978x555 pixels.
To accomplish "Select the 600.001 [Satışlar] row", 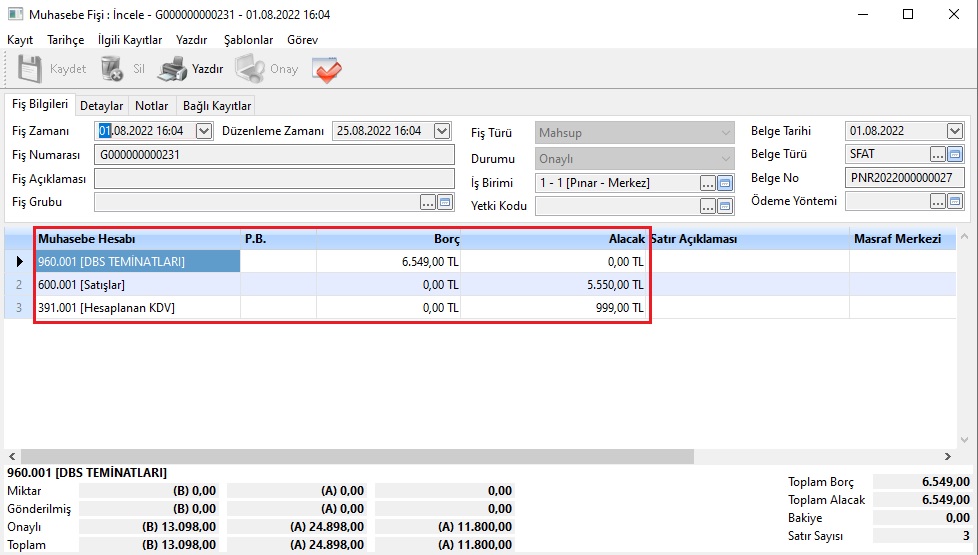I will tap(137, 285).
